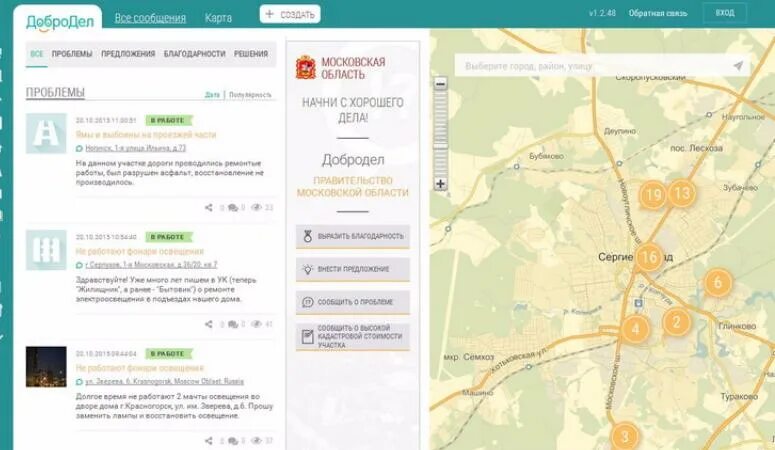Open address link Ногинск, 1-я улица Ильича

pyautogui.click(x=135, y=148)
